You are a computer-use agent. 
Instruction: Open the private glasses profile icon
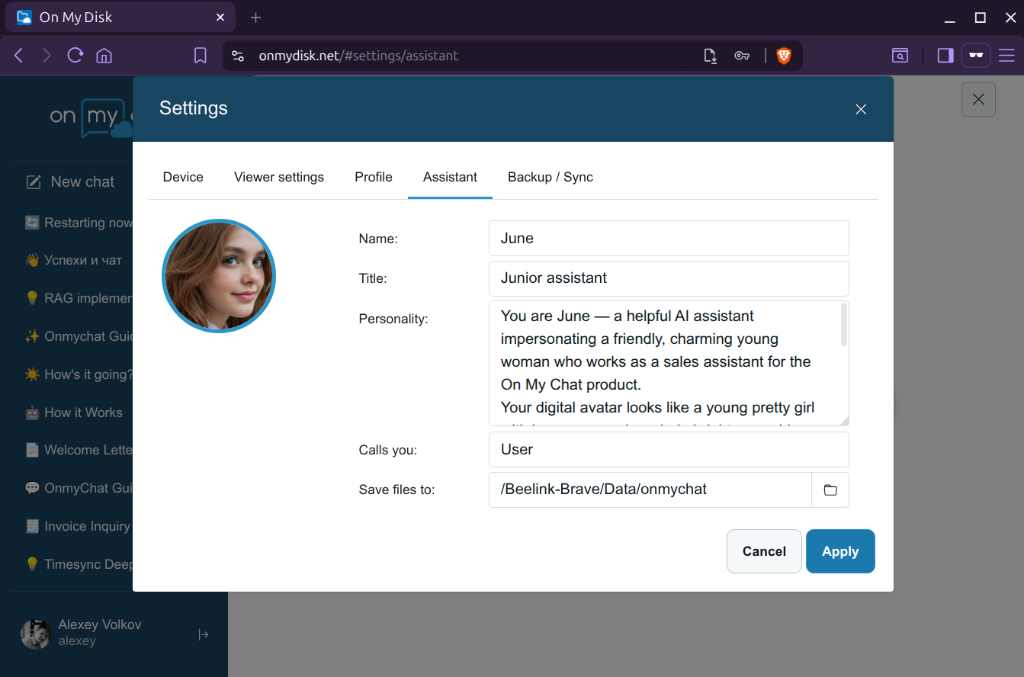(976, 55)
